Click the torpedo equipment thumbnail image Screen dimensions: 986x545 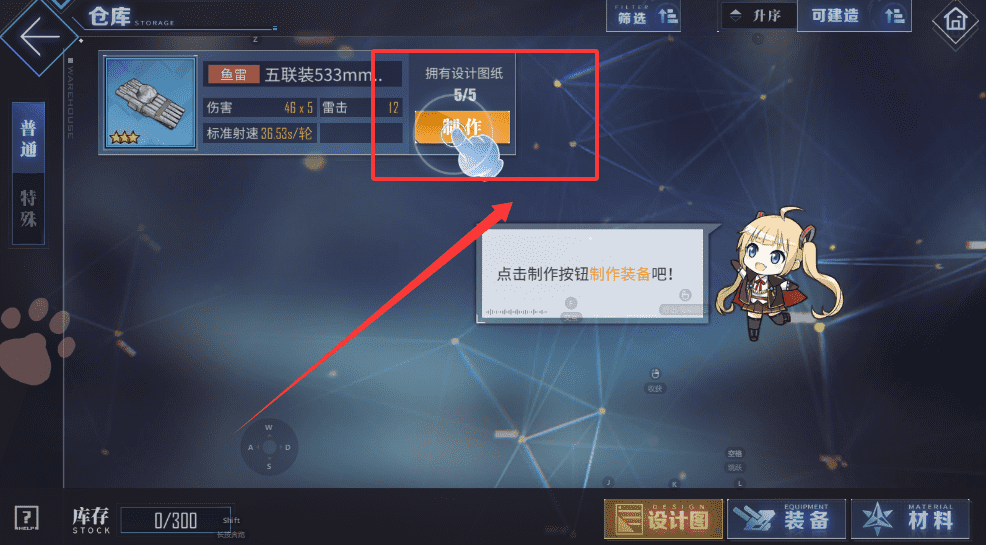coord(150,102)
